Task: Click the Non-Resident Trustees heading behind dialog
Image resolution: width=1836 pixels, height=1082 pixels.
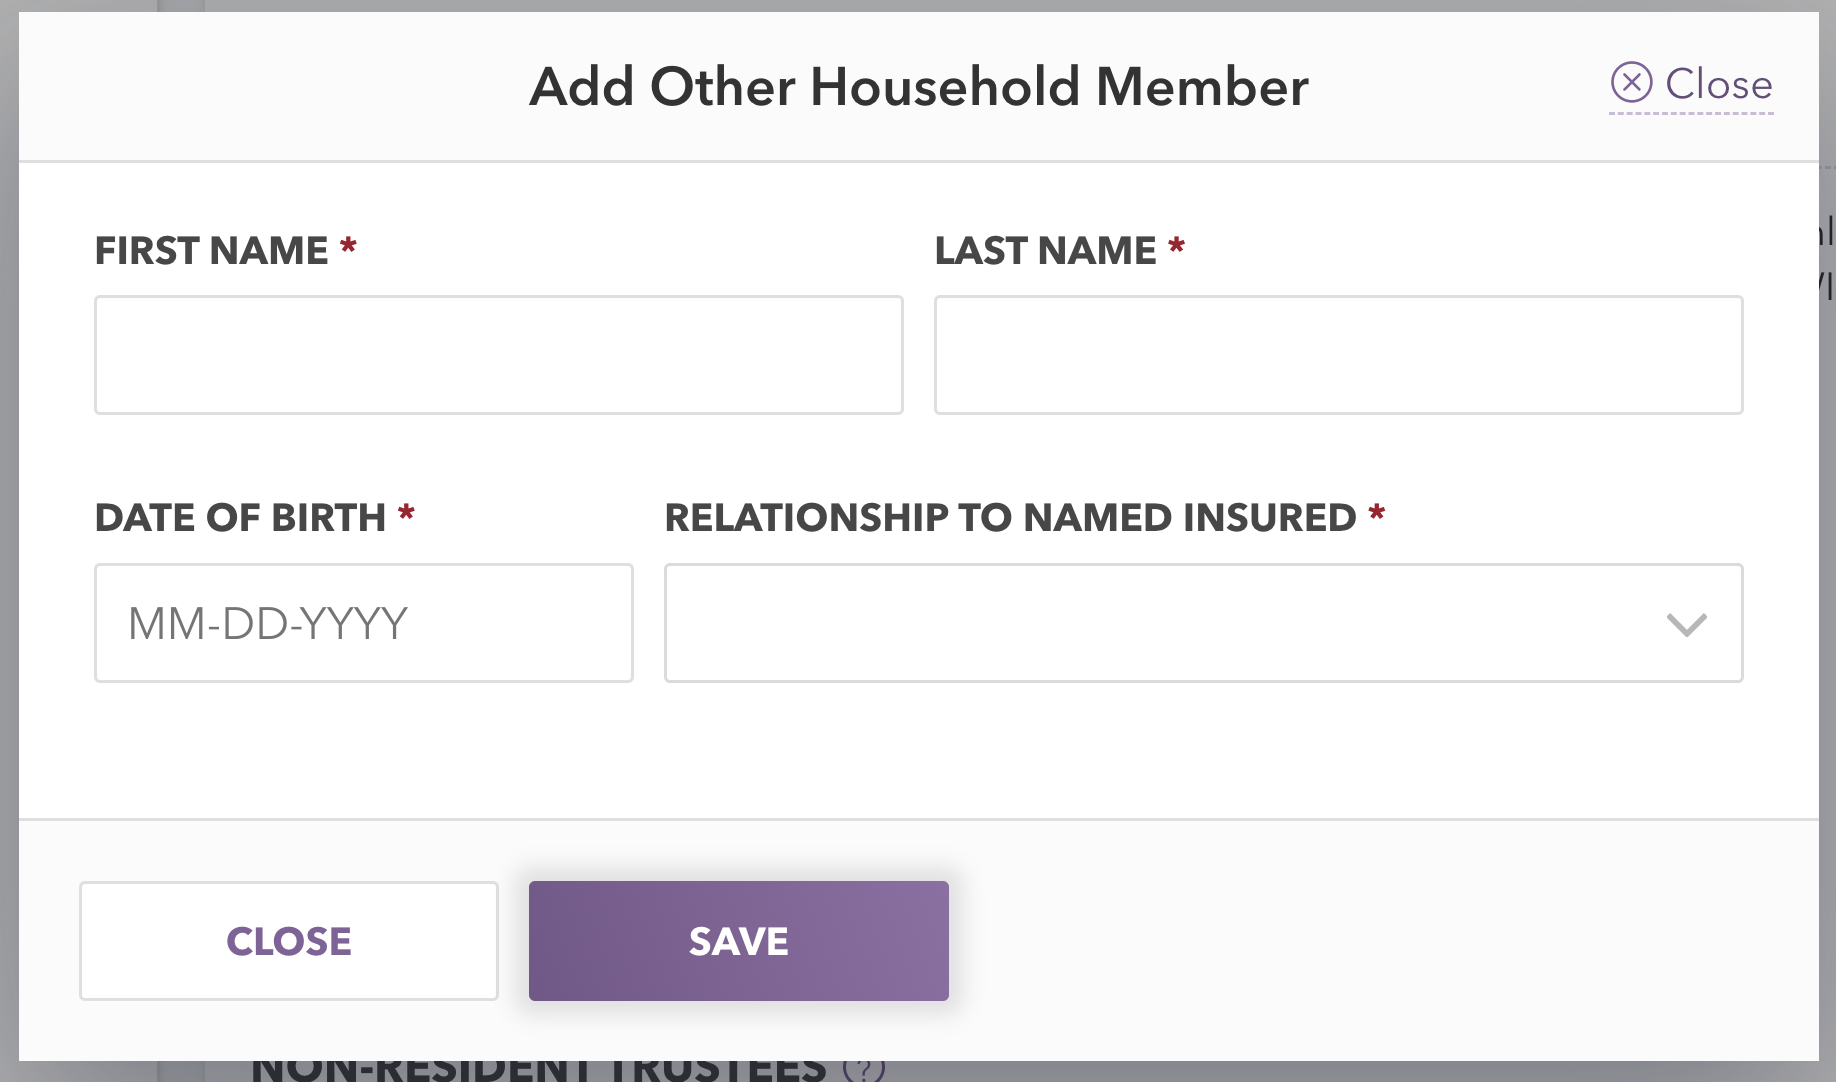Action: [x=539, y=1069]
